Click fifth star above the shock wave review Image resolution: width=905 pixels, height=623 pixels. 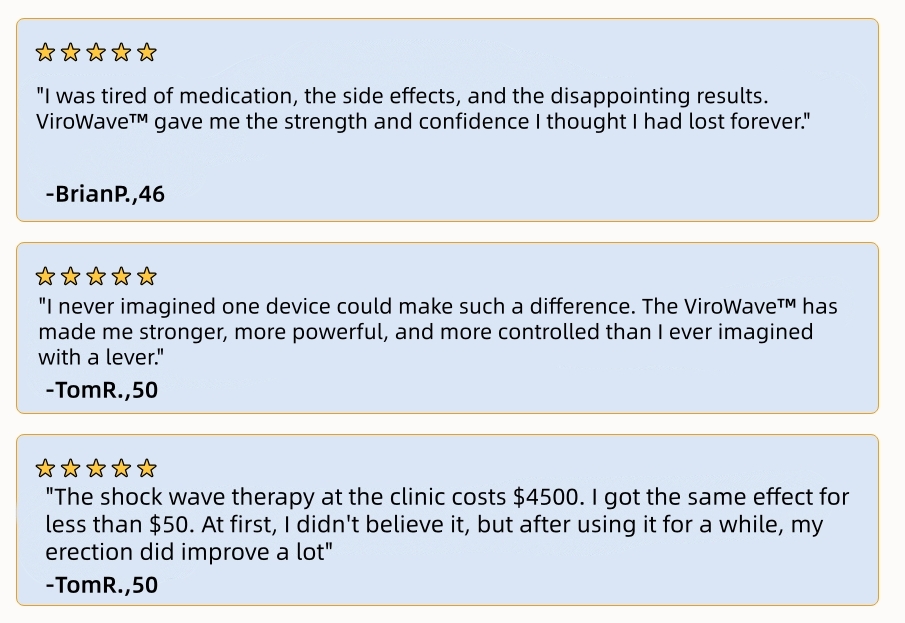(147, 468)
